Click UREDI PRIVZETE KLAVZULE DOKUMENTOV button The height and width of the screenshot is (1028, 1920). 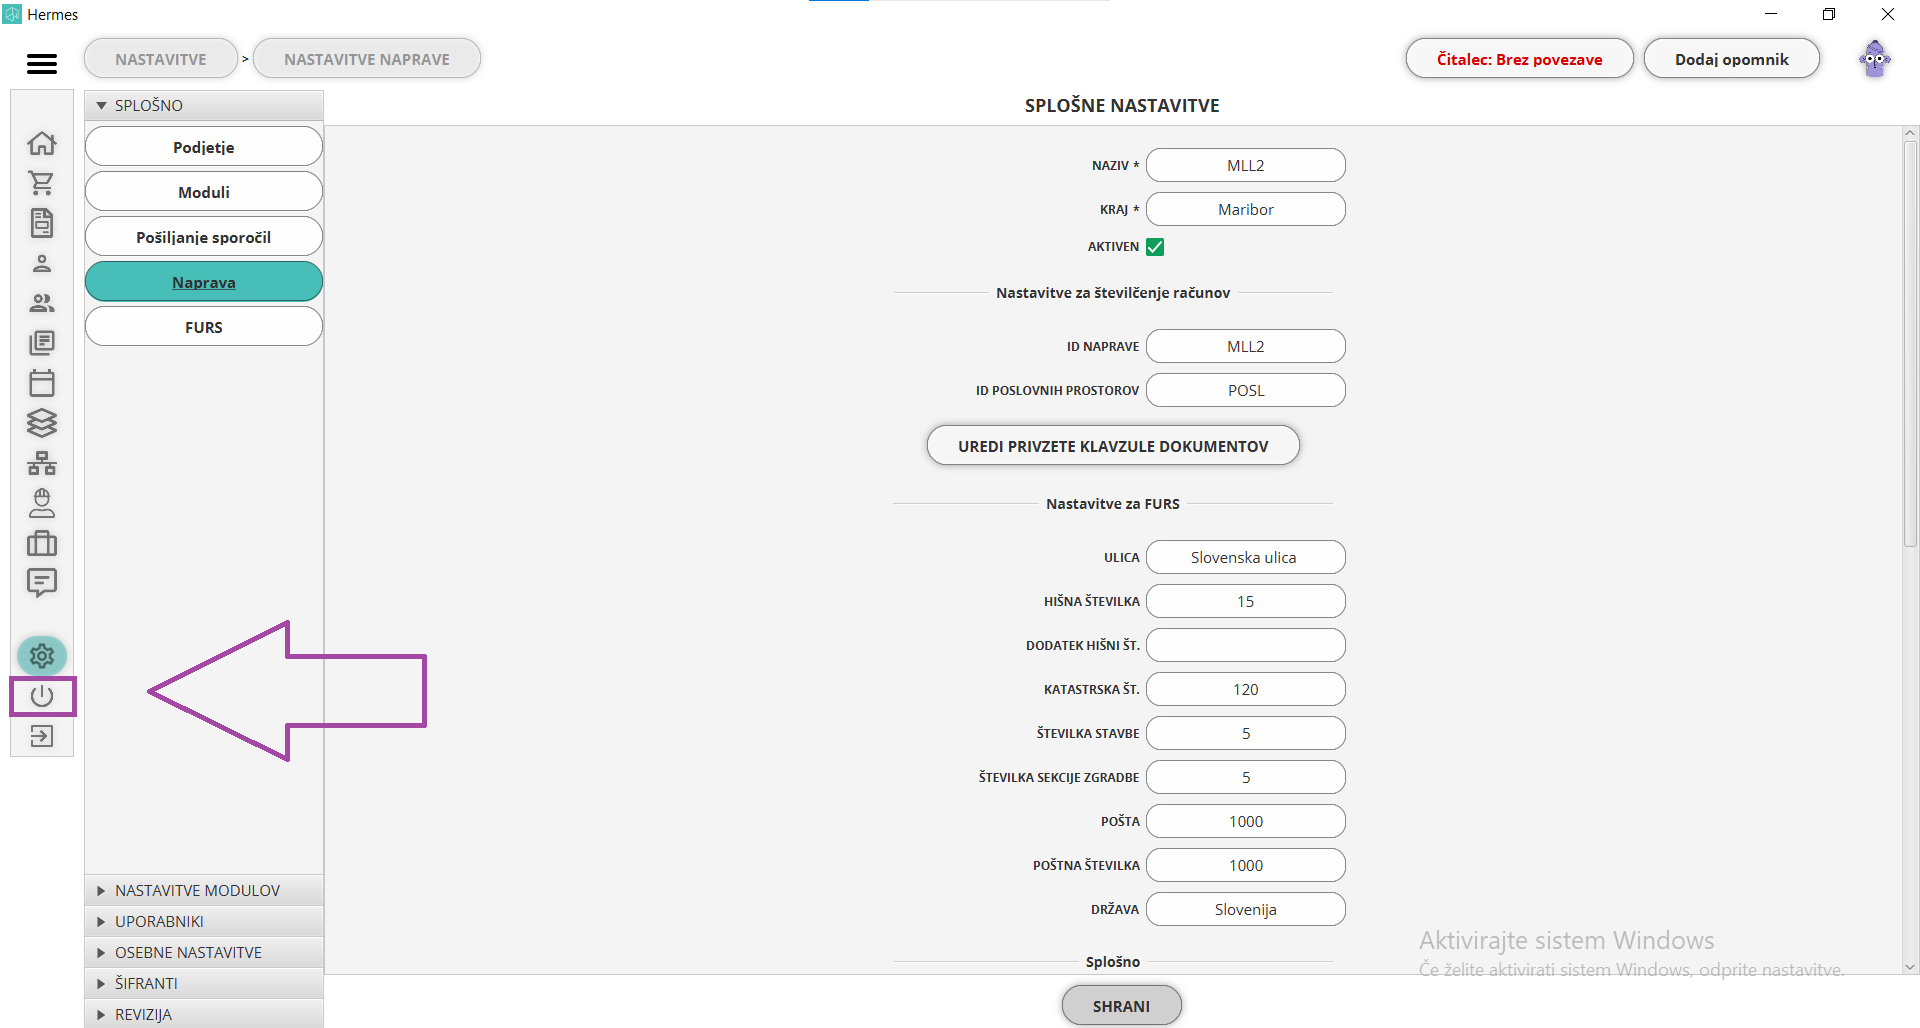[1113, 446]
